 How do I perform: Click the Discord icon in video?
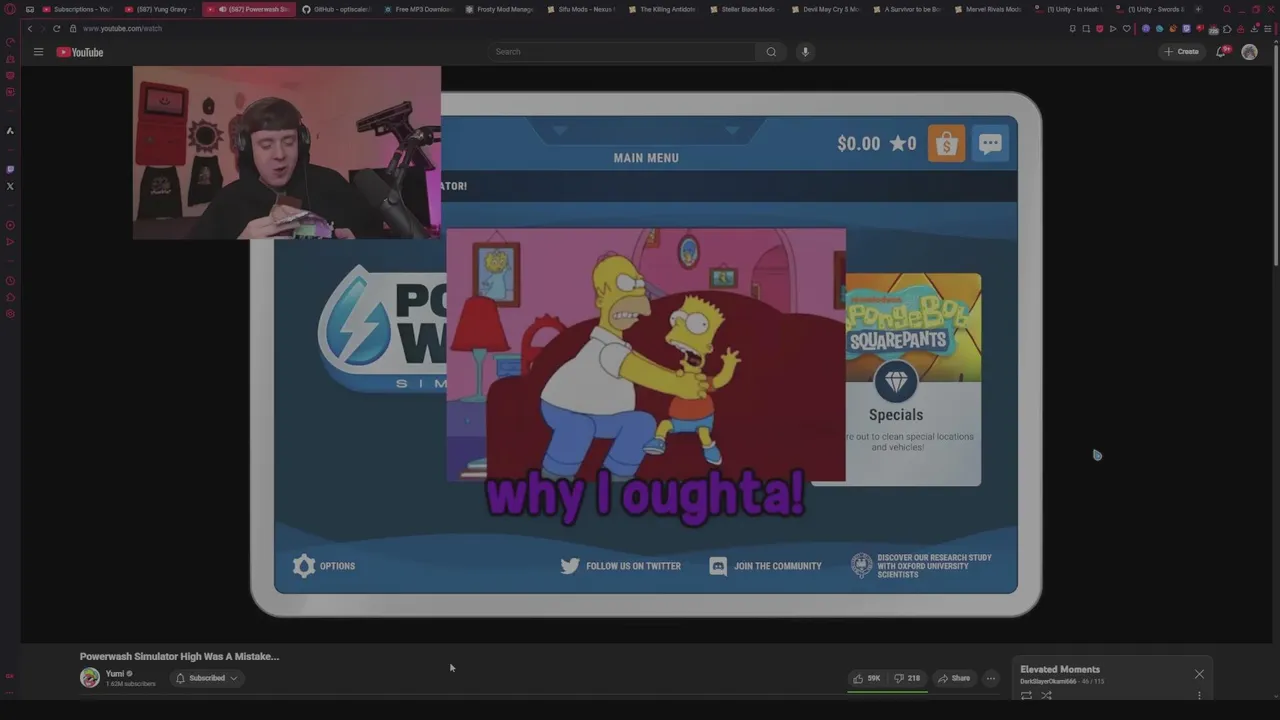coord(717,566)
